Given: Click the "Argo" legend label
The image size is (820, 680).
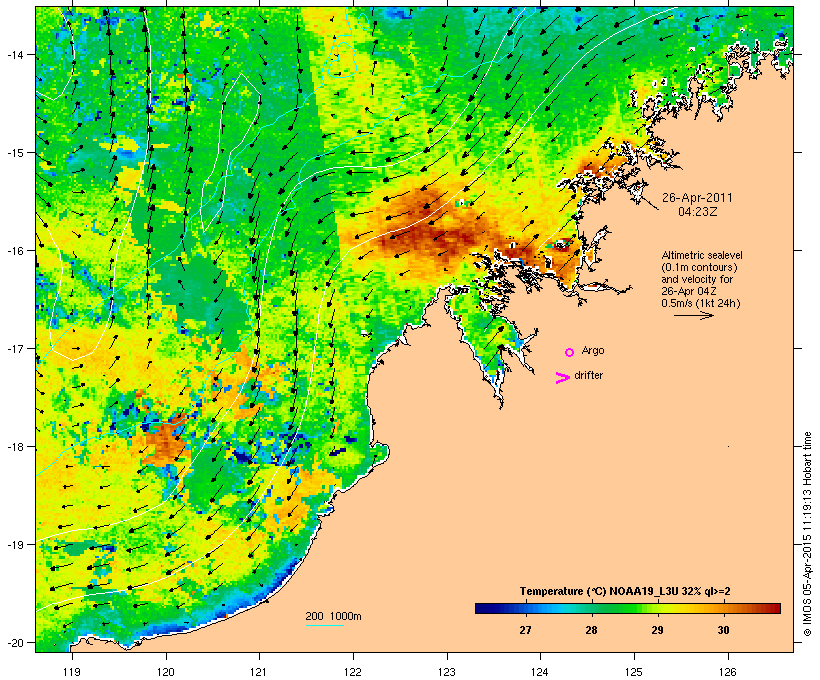Looking at the screenshot, I should pos(593,350).
